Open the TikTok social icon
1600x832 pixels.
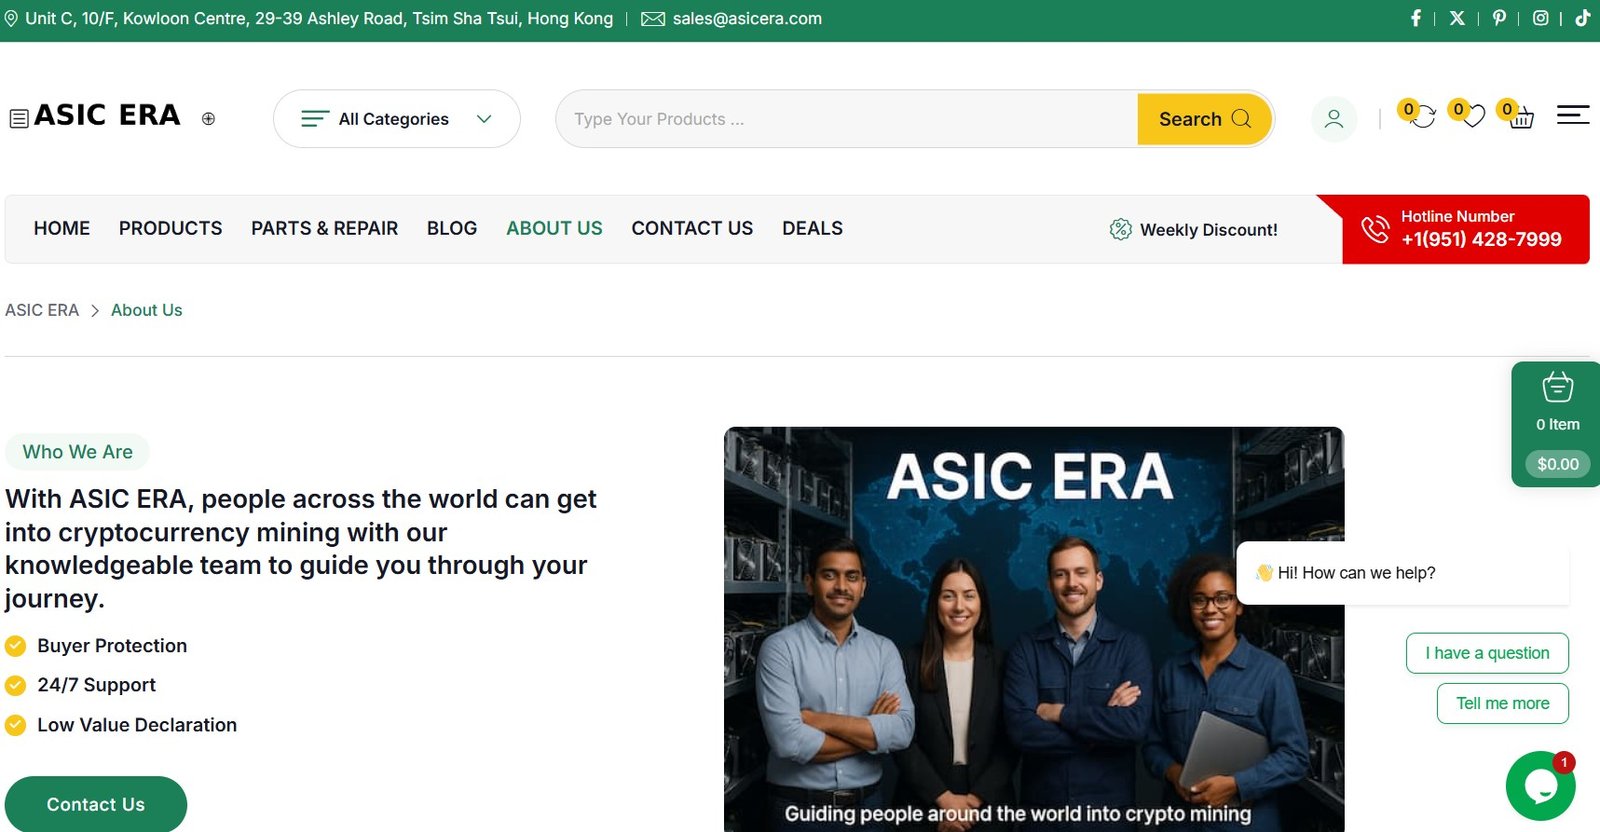[x=1582, y=18]
